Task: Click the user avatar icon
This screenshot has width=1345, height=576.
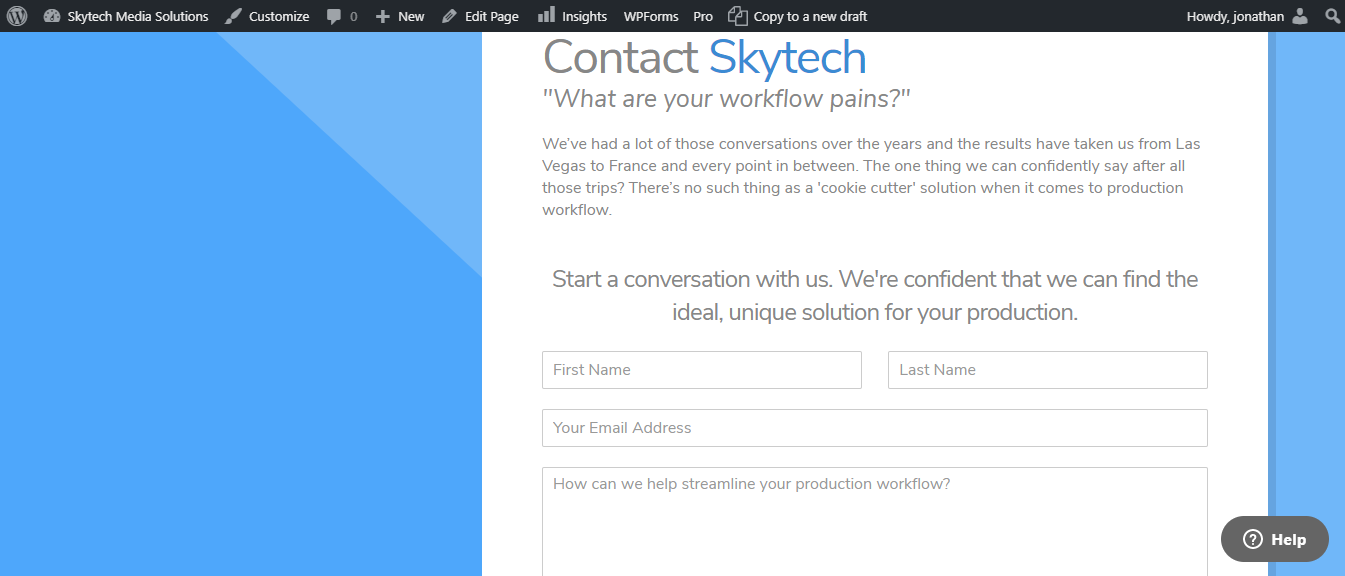Action: (x=1299, y=16)
